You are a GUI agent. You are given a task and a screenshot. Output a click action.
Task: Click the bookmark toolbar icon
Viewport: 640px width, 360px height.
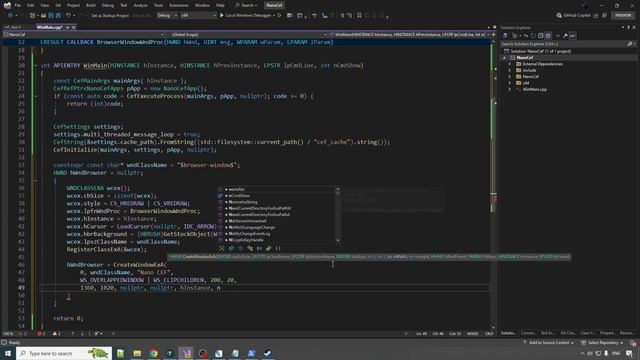tap(359, 16)
